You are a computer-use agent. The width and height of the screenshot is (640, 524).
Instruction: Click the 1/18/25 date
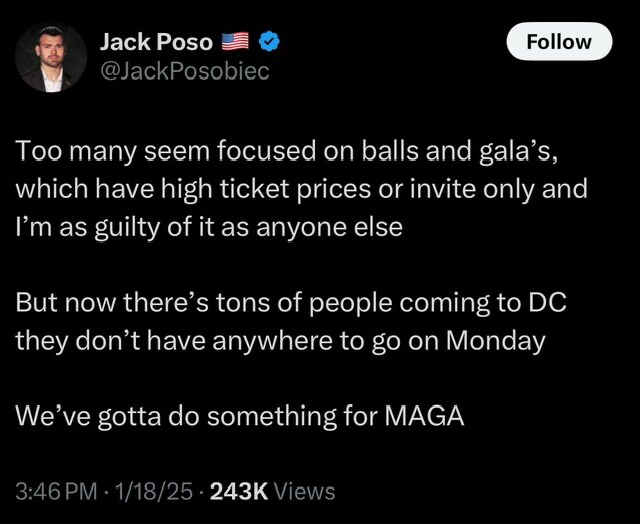coord(153,491)
